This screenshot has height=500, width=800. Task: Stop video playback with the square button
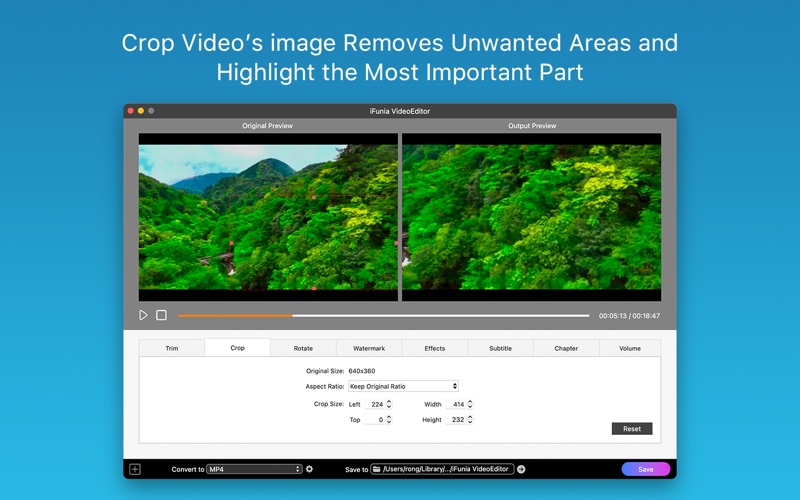(x=161, y=315)
